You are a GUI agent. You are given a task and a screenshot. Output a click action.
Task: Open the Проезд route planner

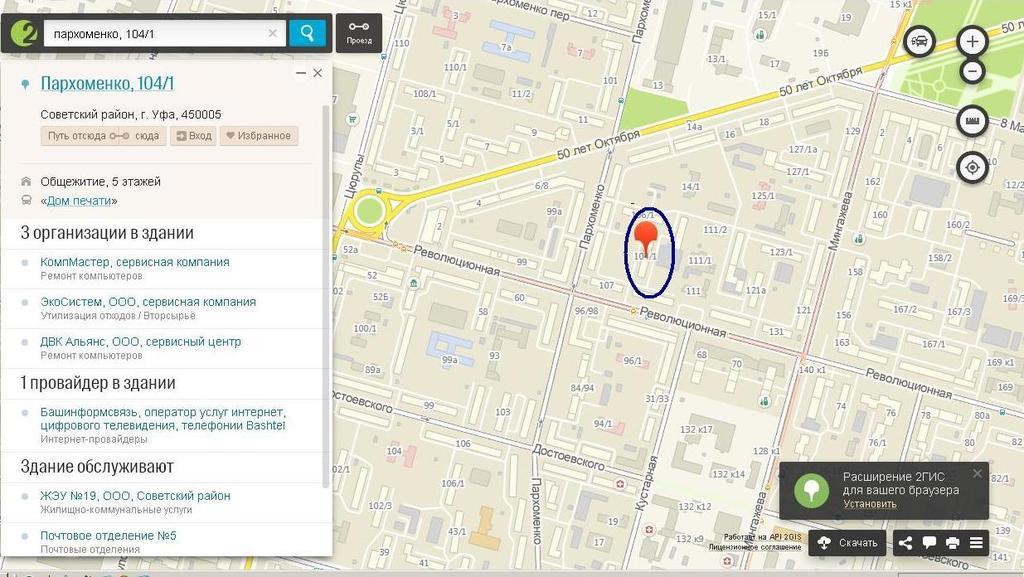coord(358,34)
